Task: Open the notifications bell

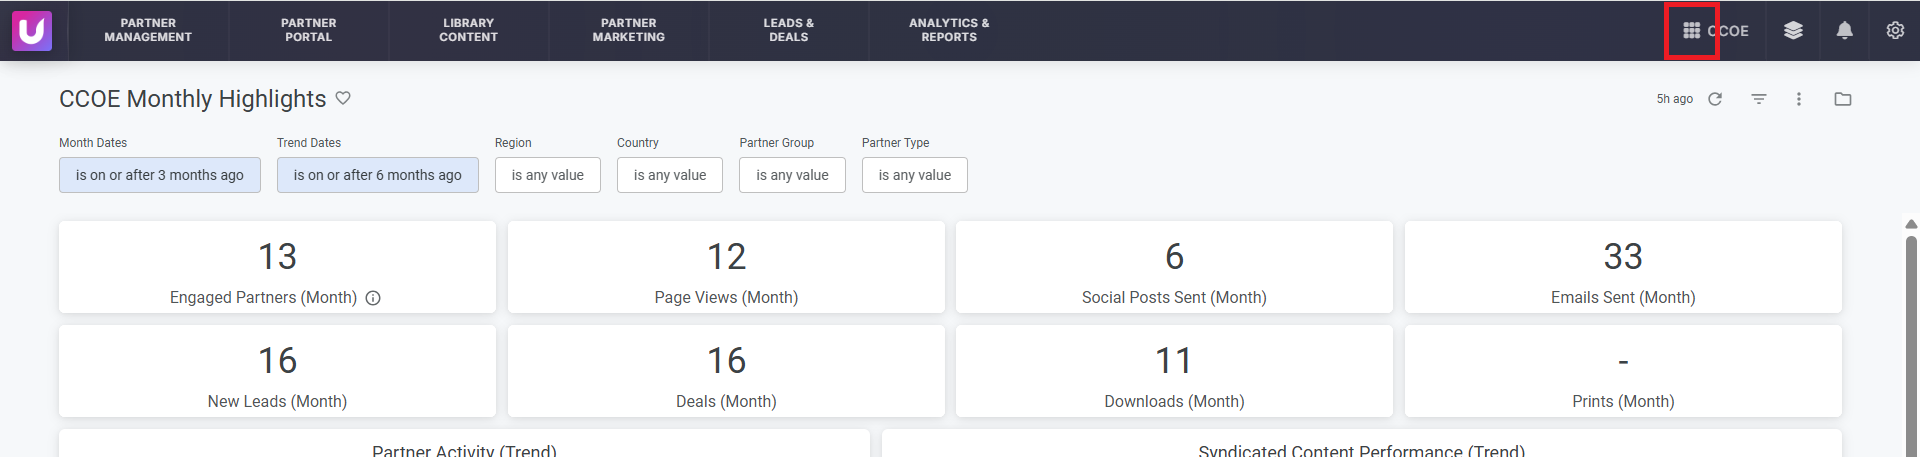Action: 1845,31
